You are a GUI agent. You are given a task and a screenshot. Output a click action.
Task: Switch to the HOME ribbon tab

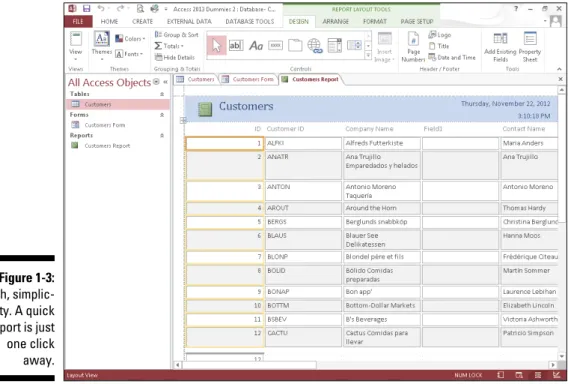click(x=109, y=21)
